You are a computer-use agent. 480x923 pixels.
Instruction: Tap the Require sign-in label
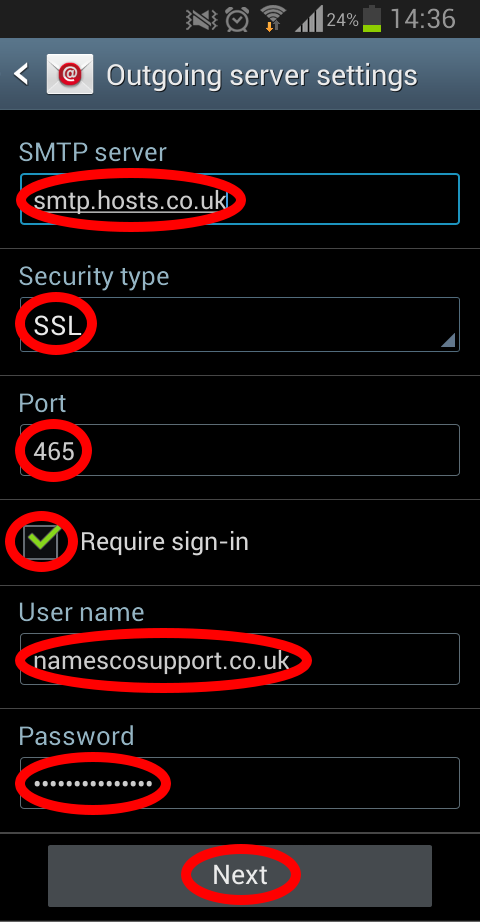click(164, 542)
